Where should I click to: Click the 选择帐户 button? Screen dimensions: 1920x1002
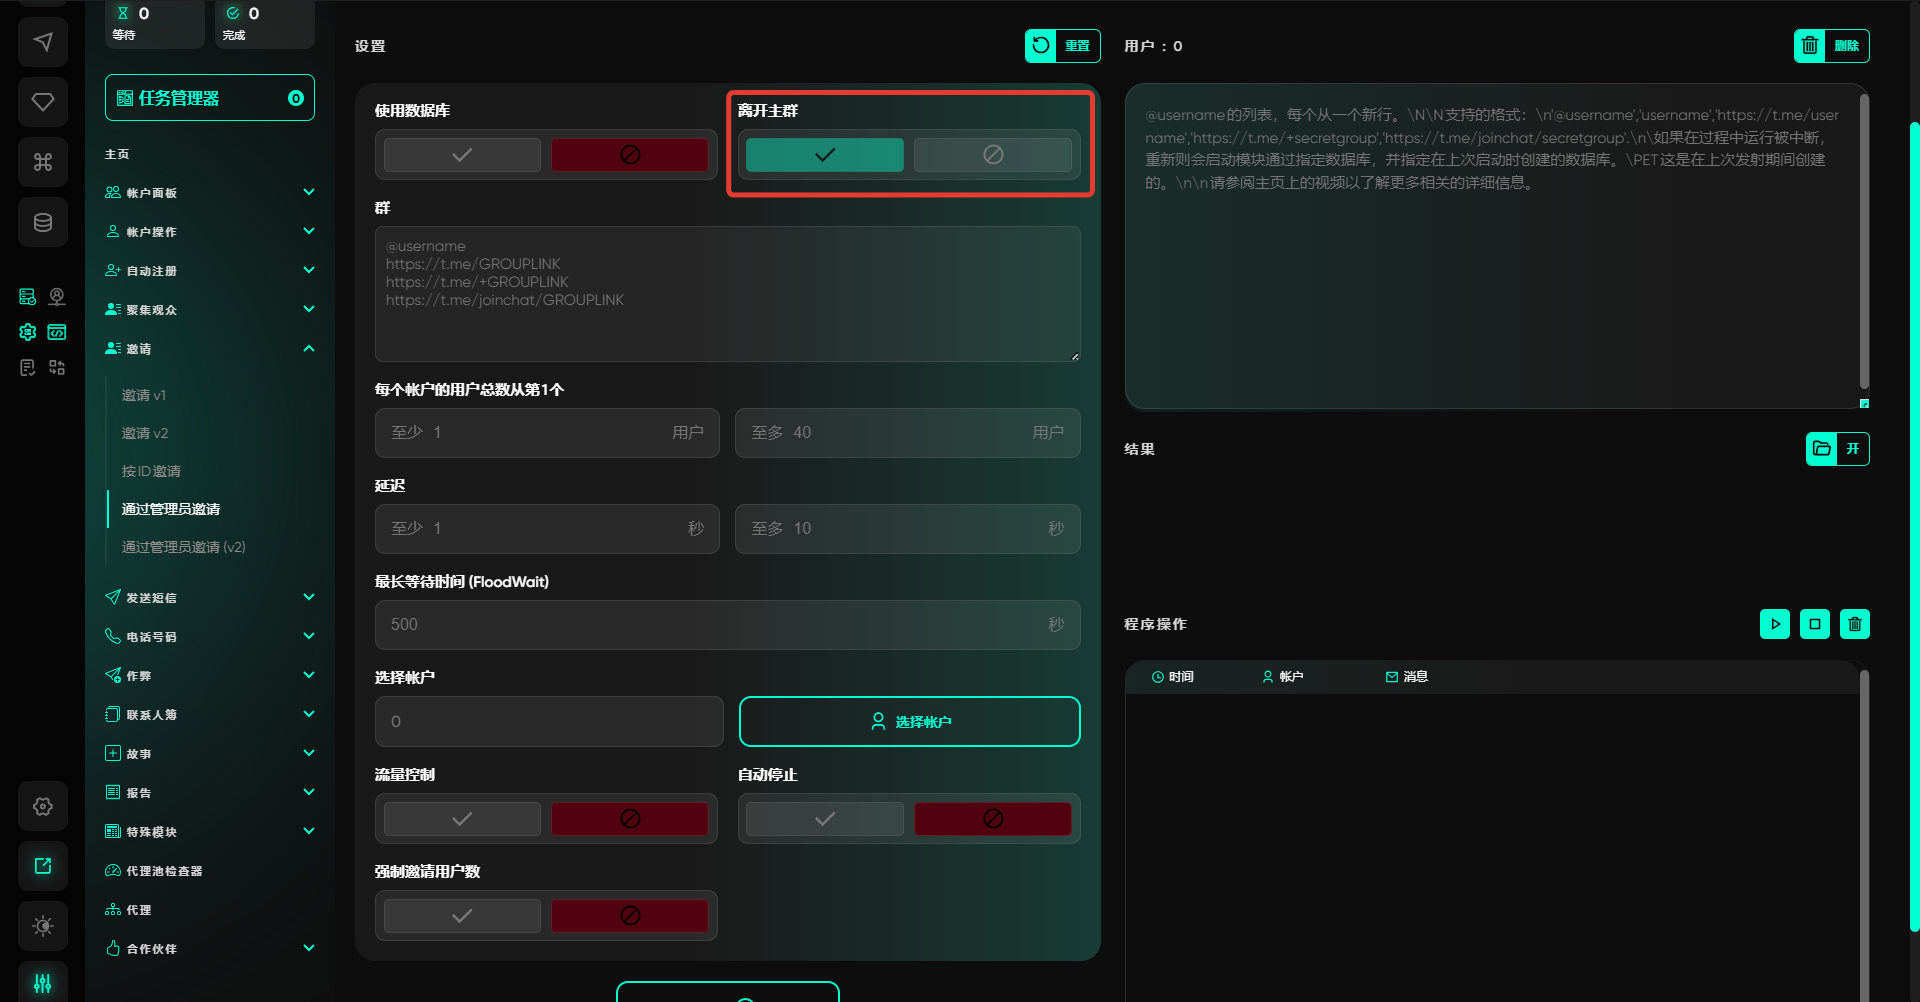point(909,722)
